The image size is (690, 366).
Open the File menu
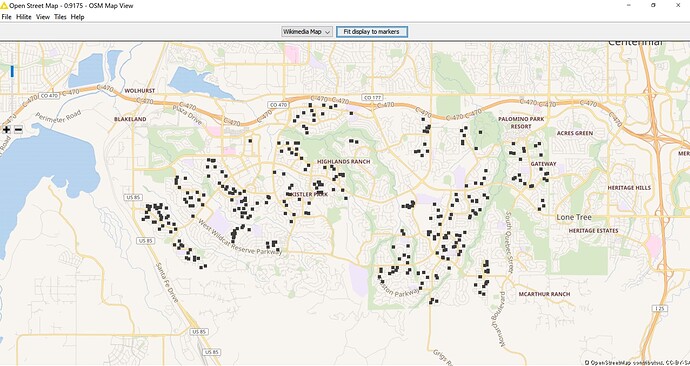tap(6, 17)
